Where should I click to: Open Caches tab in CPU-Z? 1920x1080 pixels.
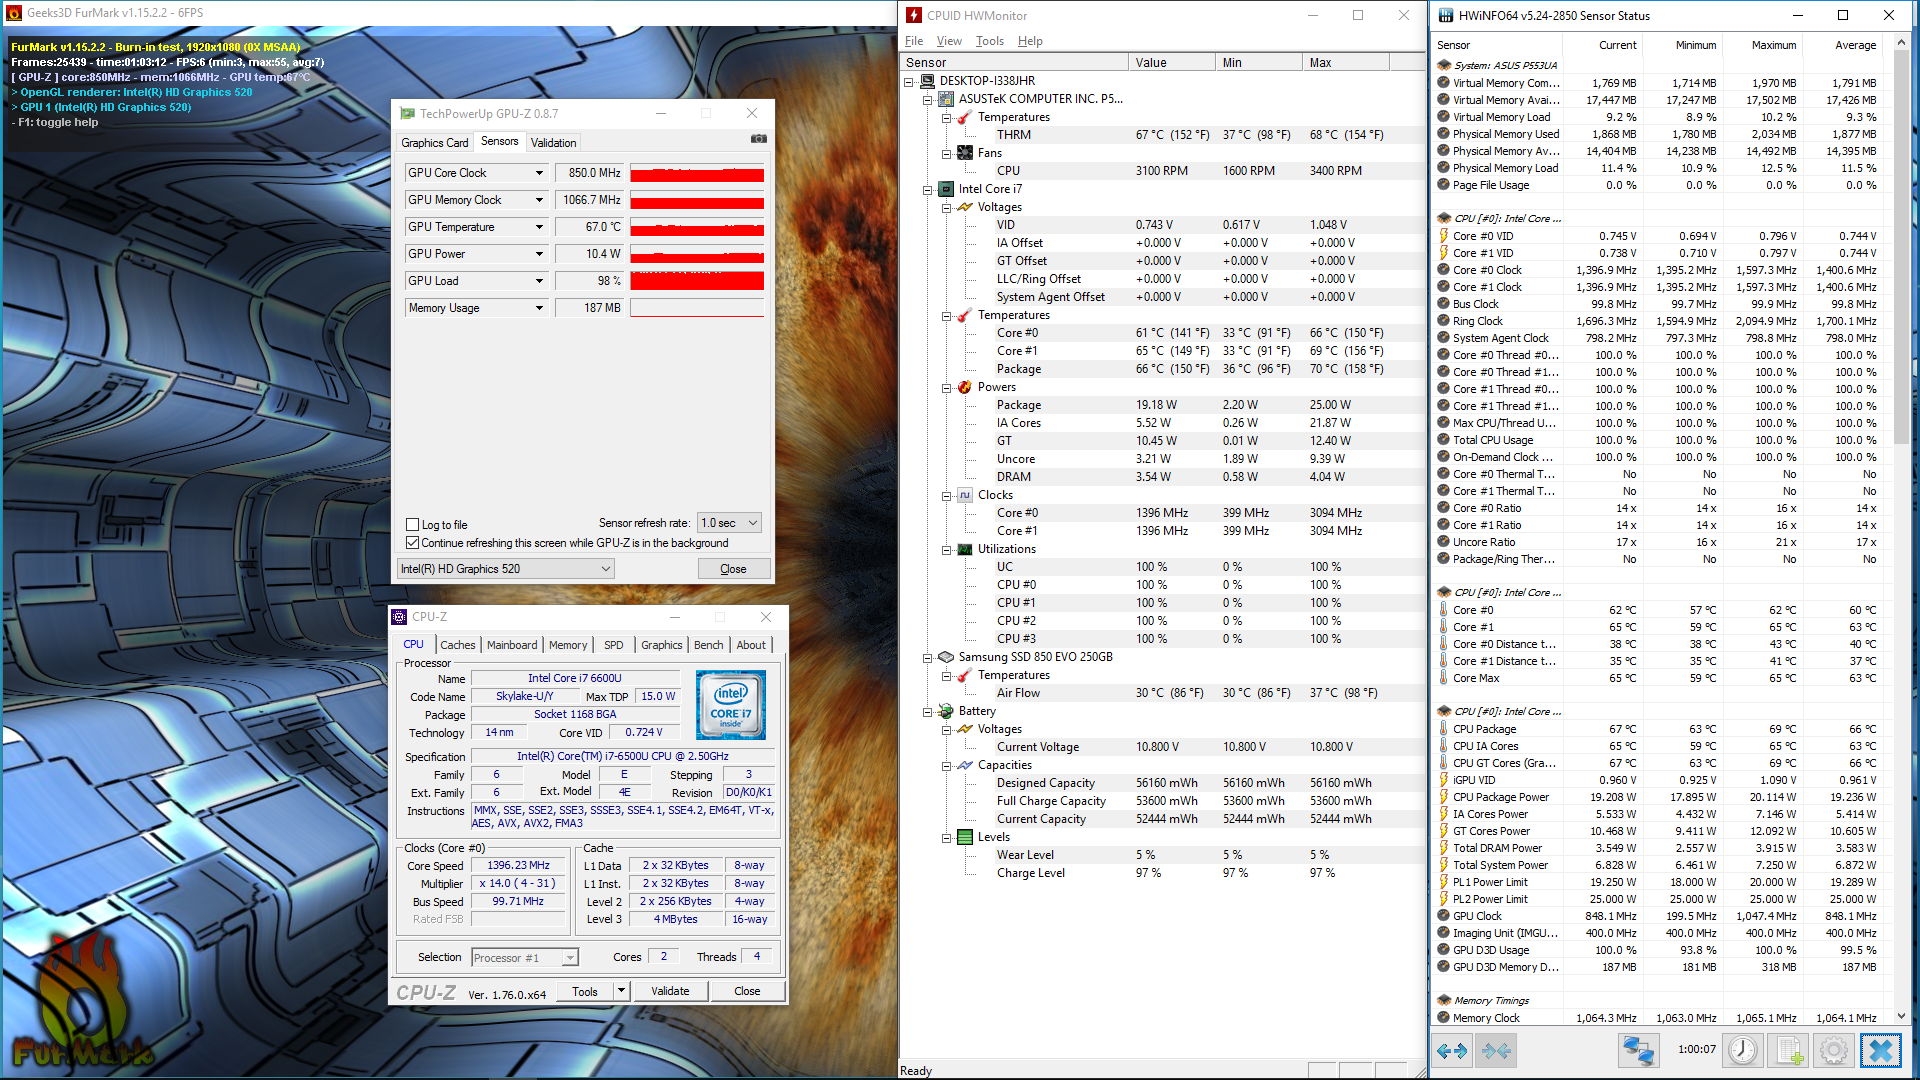pyautogui.click(x=457, y=645)
